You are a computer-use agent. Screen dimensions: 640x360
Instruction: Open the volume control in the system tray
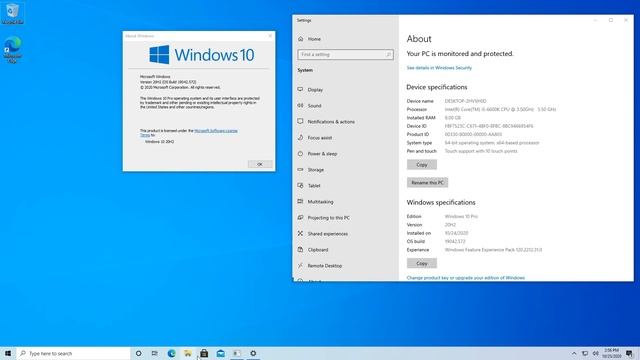click(x=596, y=353)
